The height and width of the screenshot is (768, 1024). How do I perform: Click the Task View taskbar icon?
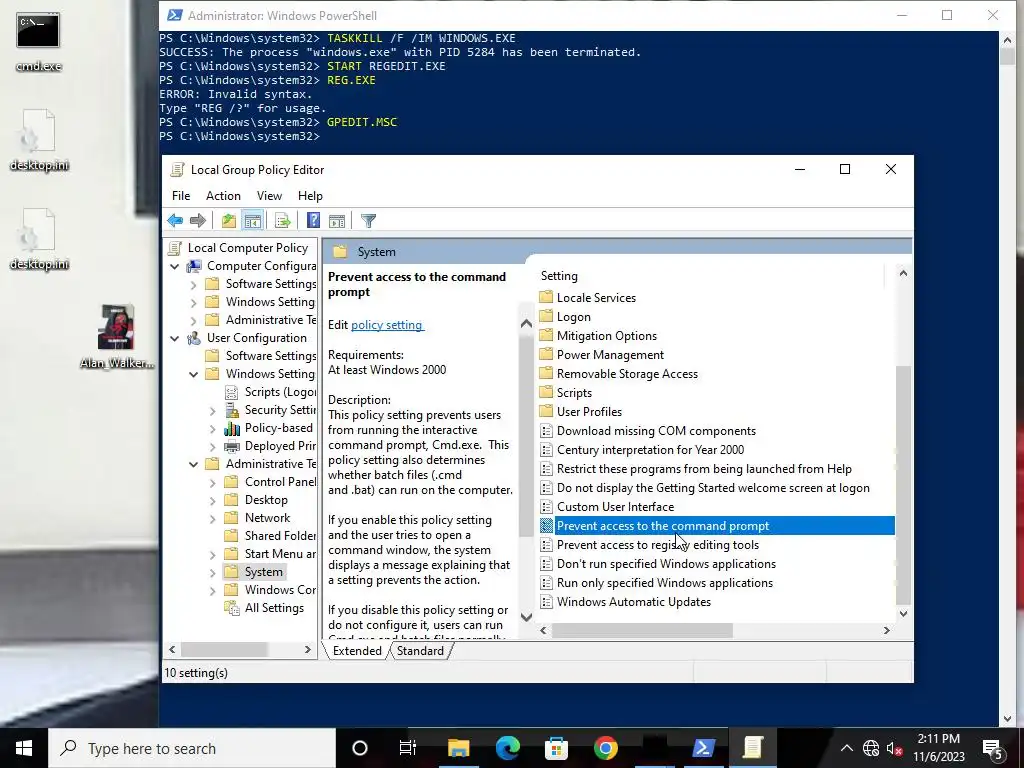click(408, 748)
